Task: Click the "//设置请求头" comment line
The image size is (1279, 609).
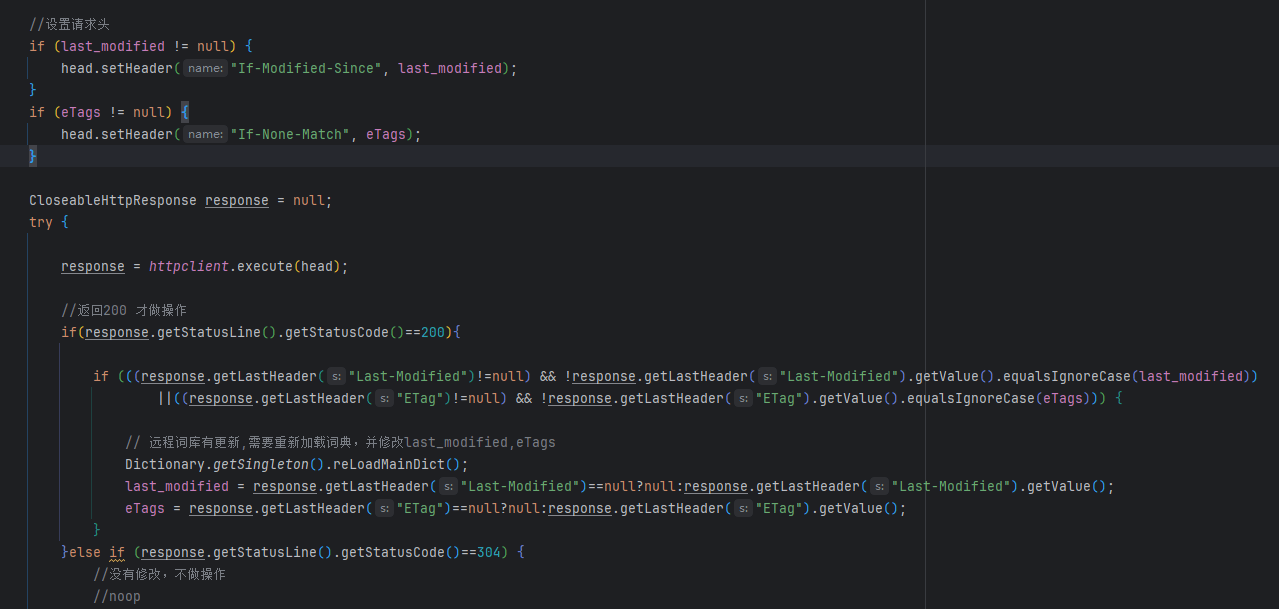Action: (69, 24)
